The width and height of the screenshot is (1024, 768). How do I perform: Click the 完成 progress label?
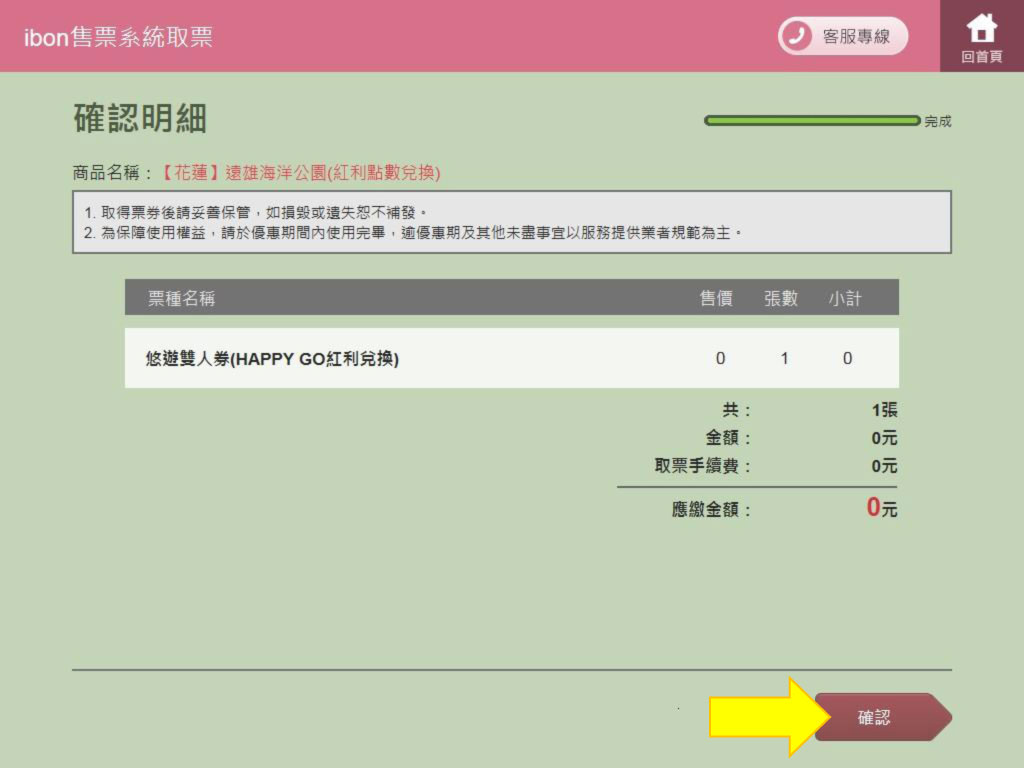pos(938,121)
